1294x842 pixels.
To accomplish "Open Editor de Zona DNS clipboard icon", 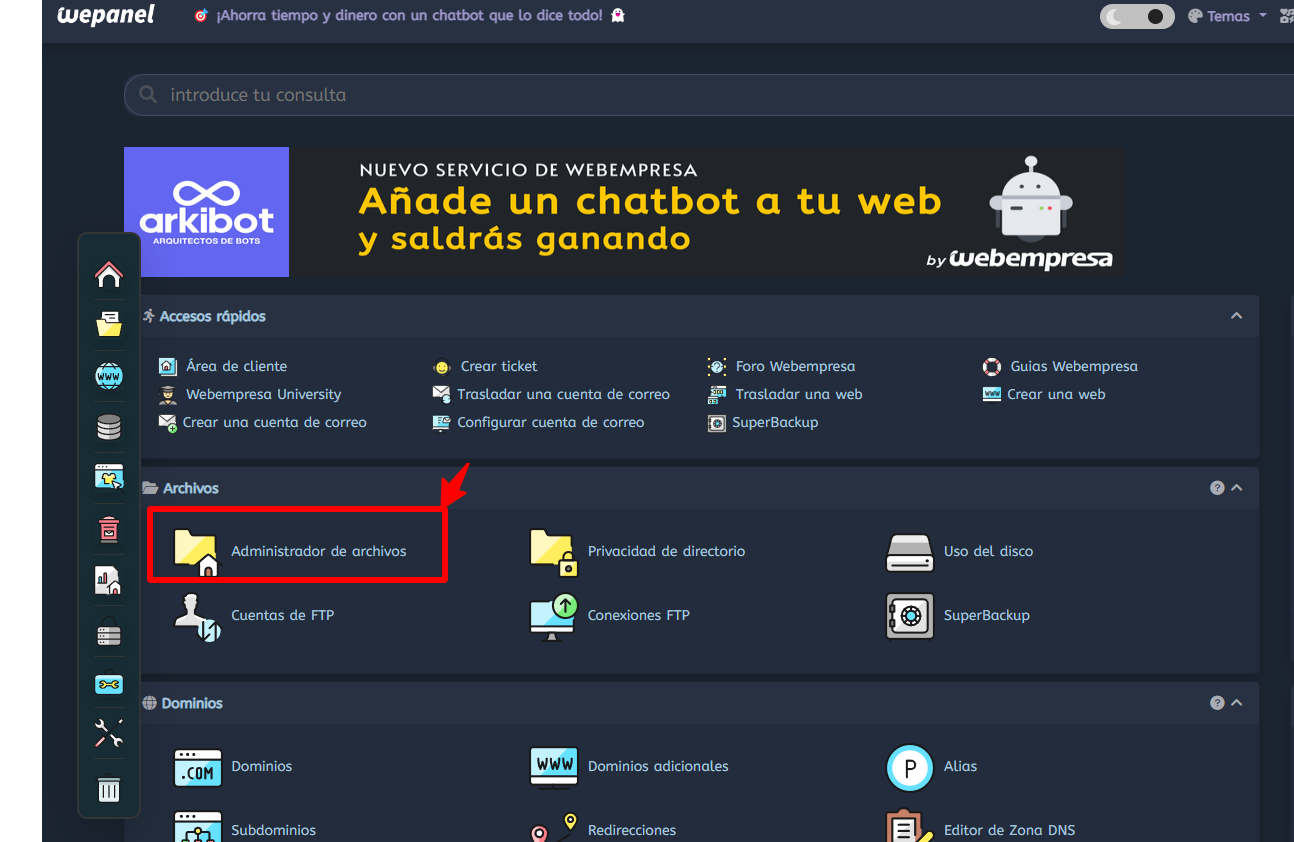I will pyautogui.click(x=910, y=827).
